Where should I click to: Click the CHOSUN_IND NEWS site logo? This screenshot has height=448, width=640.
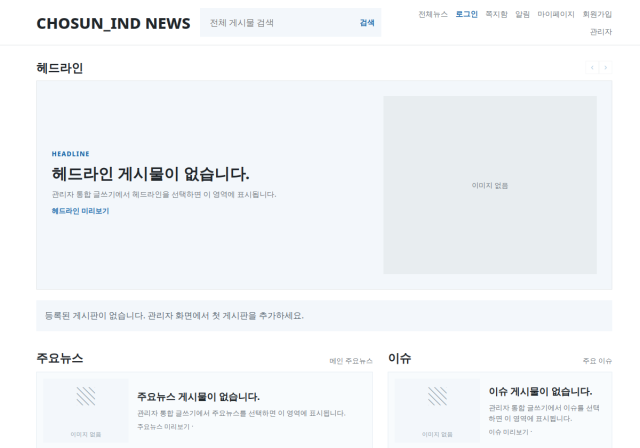click(113, 24)
